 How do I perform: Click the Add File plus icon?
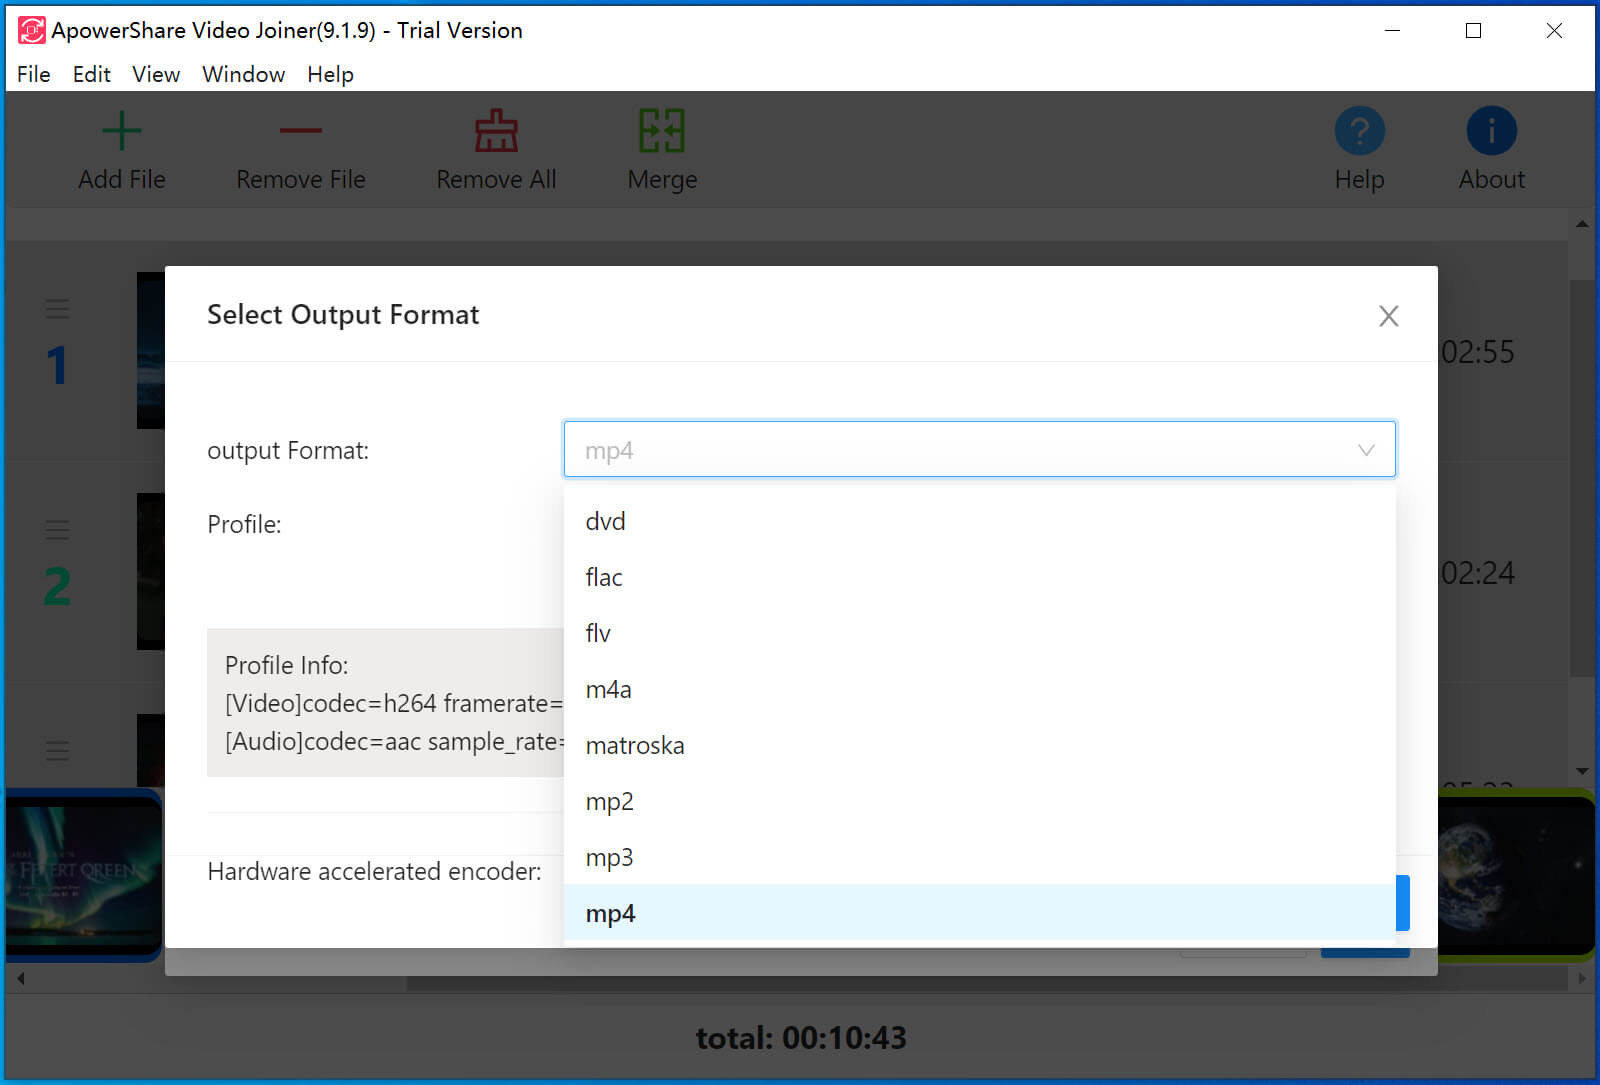coord(121,132)
